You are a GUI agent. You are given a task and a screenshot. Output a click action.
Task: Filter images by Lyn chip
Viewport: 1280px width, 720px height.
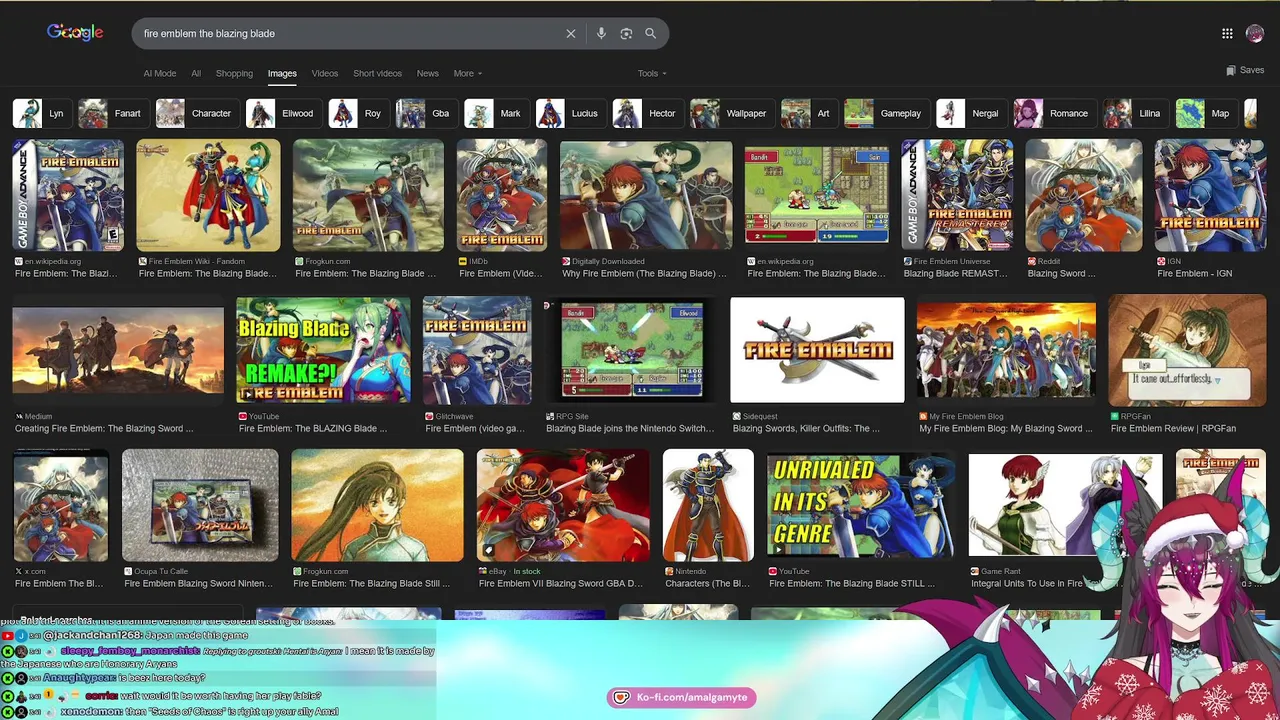[41, 113]
